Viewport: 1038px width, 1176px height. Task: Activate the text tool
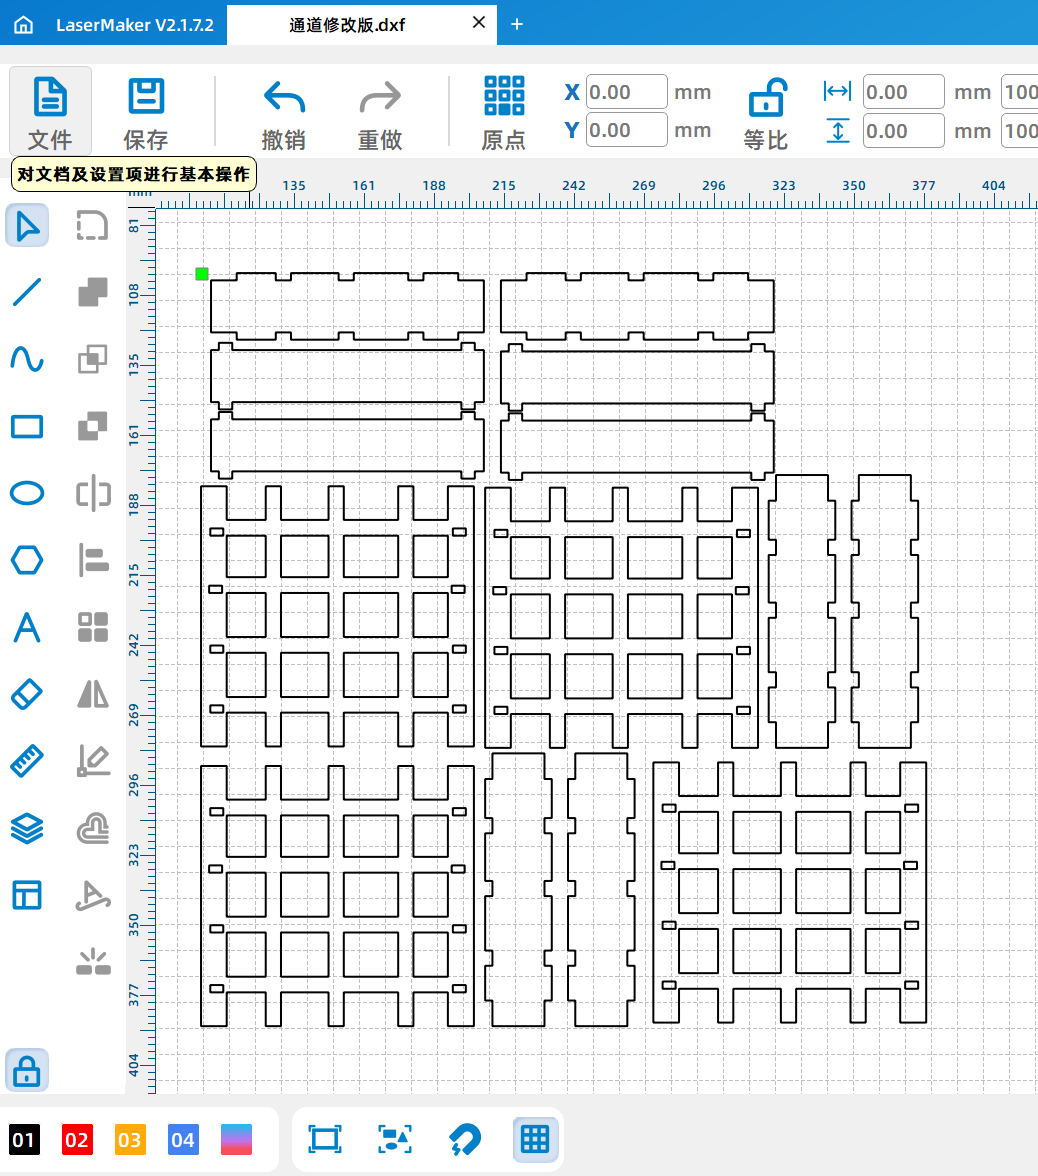pos(27,627)
